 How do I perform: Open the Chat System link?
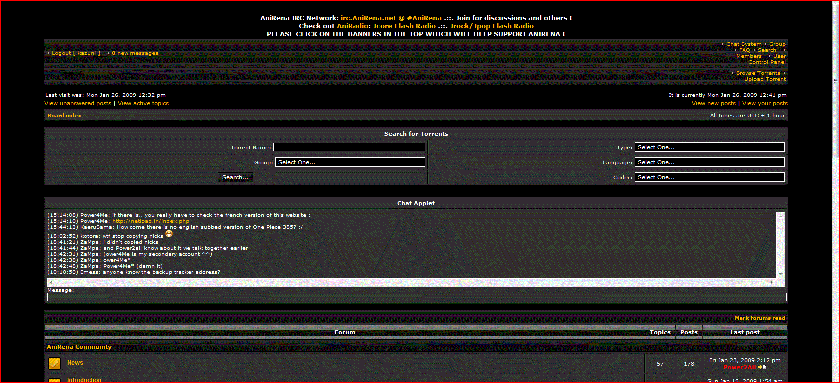(744, 44)
